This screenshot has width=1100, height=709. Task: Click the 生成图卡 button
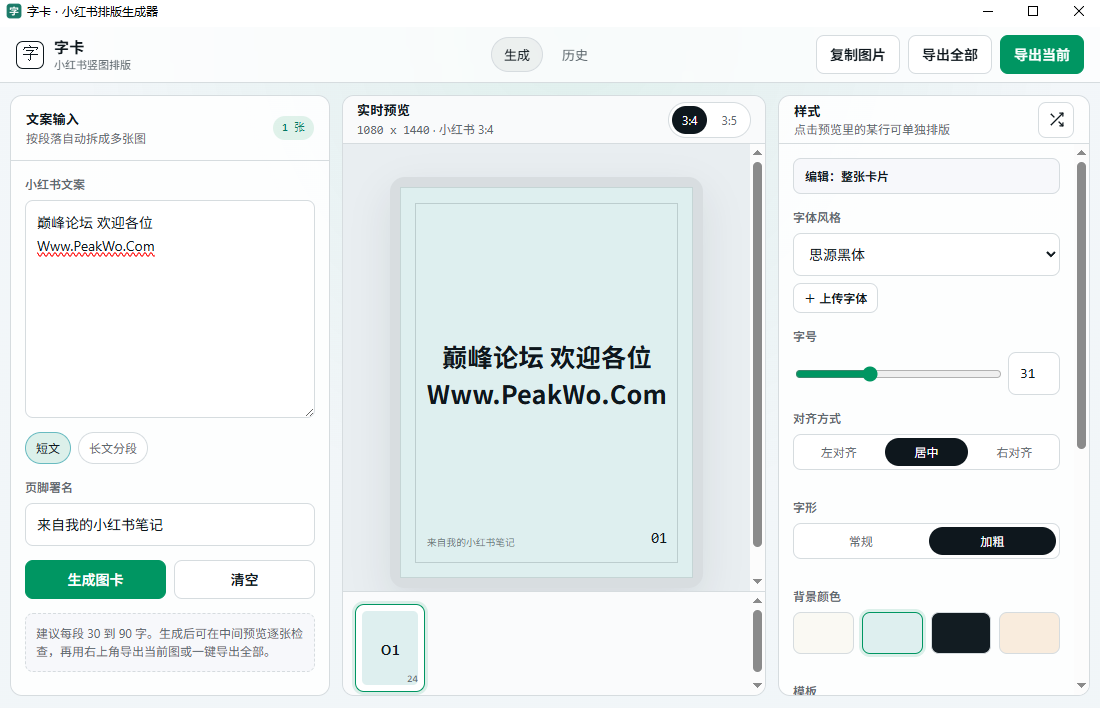click(95, 579)
